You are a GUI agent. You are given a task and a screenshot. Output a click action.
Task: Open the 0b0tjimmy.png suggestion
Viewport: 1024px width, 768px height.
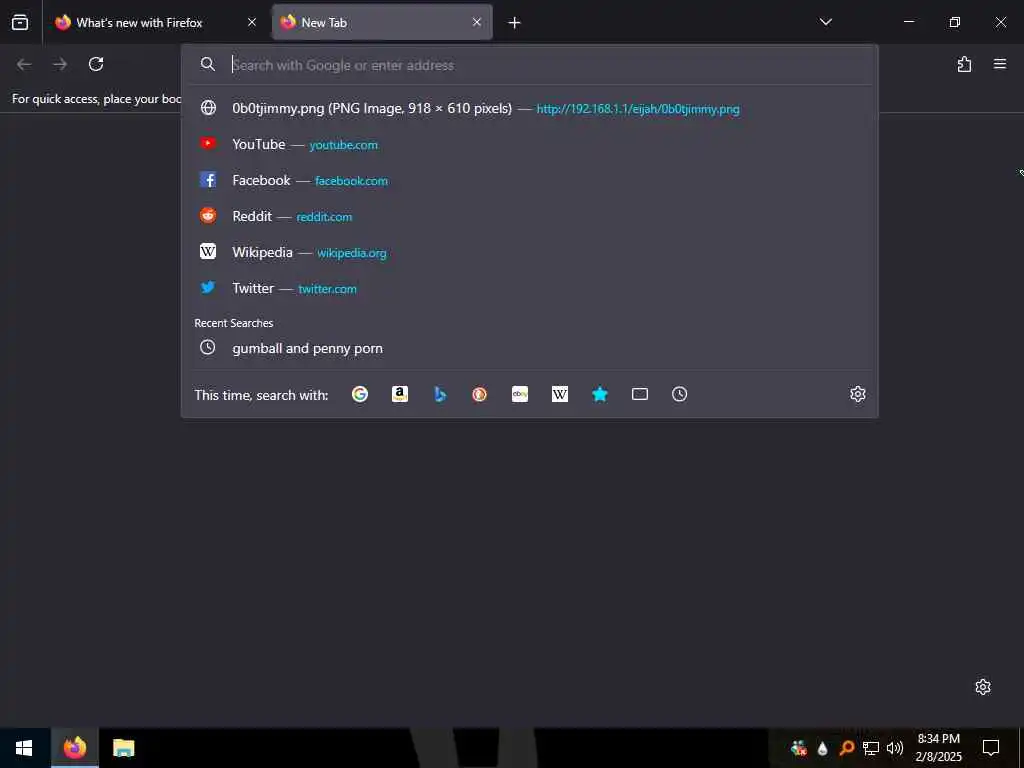click(x=530, y=108)
